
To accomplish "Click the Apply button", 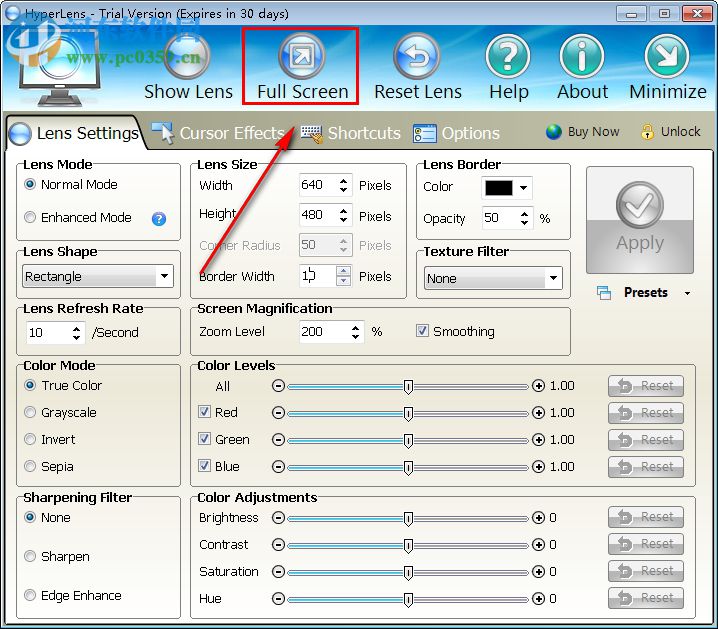I will [x=640, y=220].
